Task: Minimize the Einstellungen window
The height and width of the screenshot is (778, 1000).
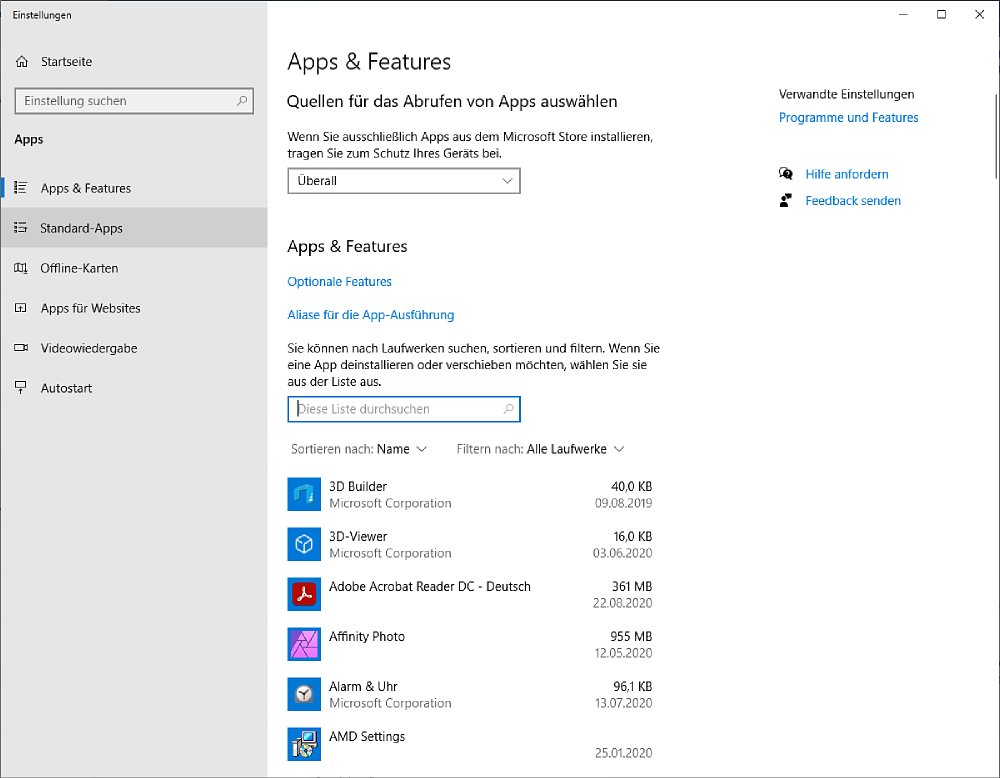Action: 903,15
